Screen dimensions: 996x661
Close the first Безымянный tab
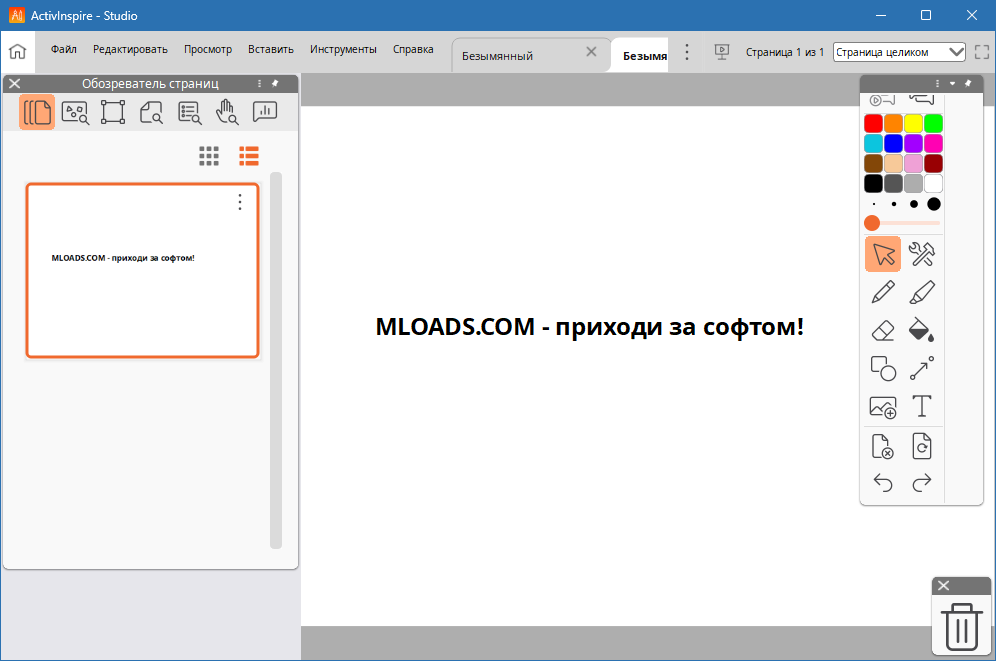coord(591,52)
